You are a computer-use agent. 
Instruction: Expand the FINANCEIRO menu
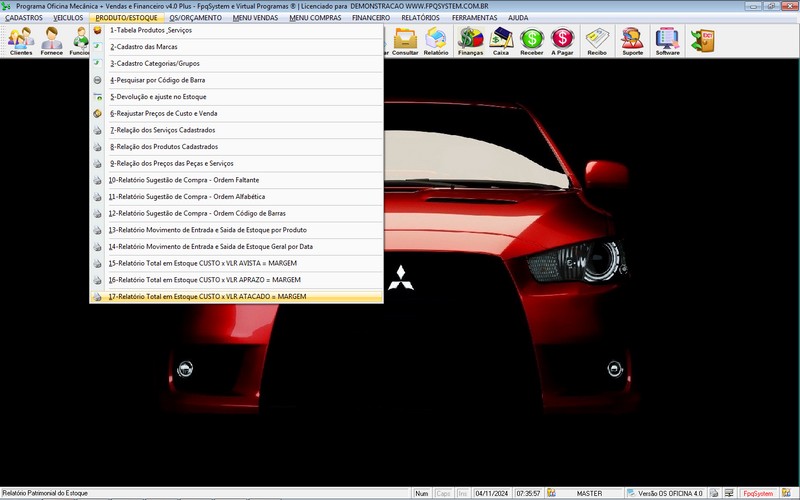(x=371, y=18)
